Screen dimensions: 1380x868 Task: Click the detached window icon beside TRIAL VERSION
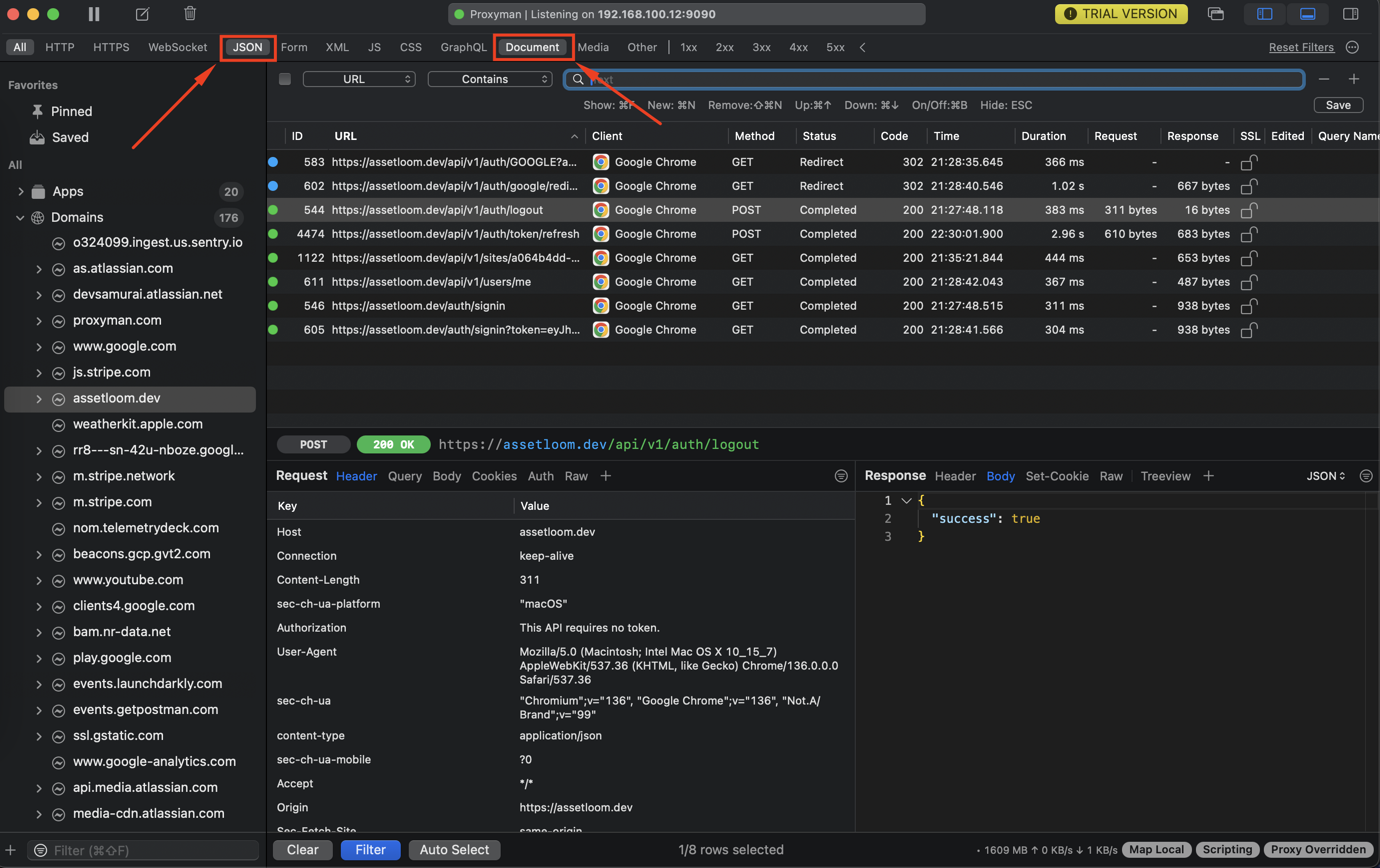point(1216,14)
